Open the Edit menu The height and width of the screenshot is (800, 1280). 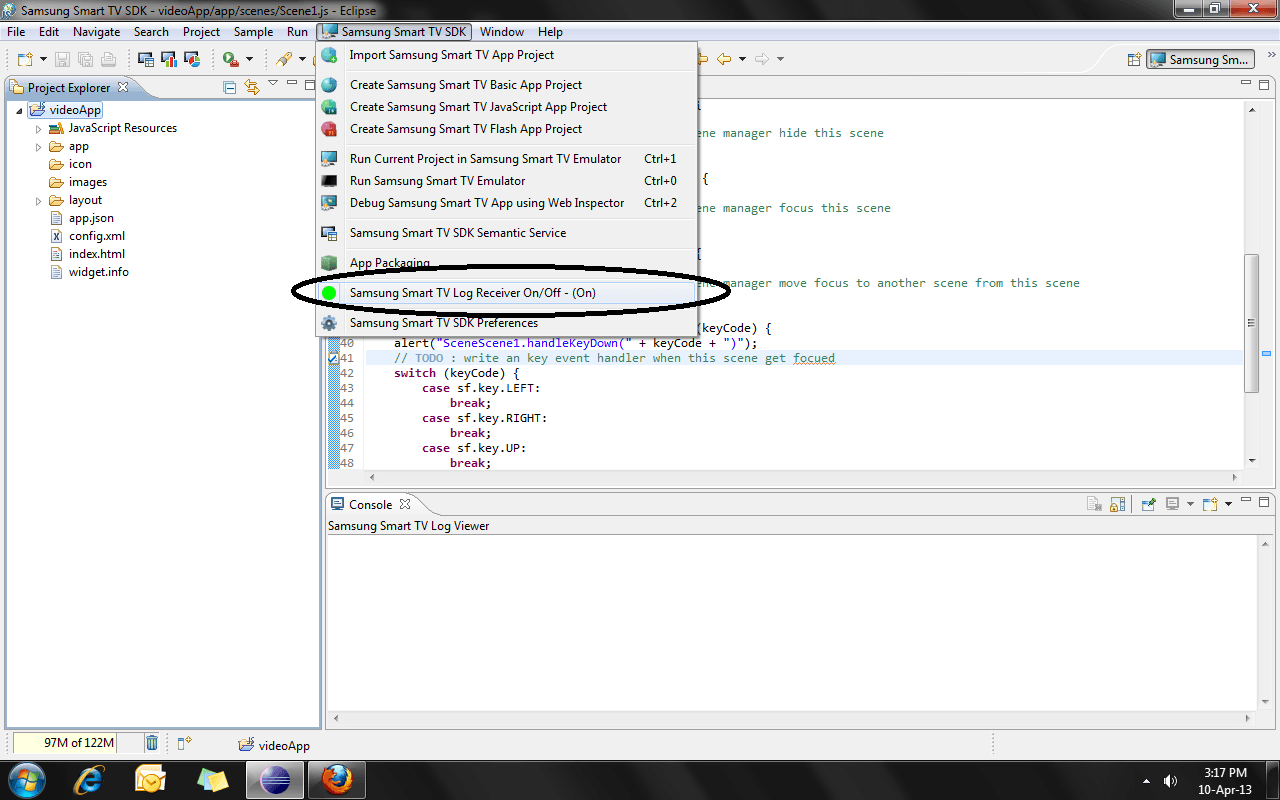[x=49, y=32]
